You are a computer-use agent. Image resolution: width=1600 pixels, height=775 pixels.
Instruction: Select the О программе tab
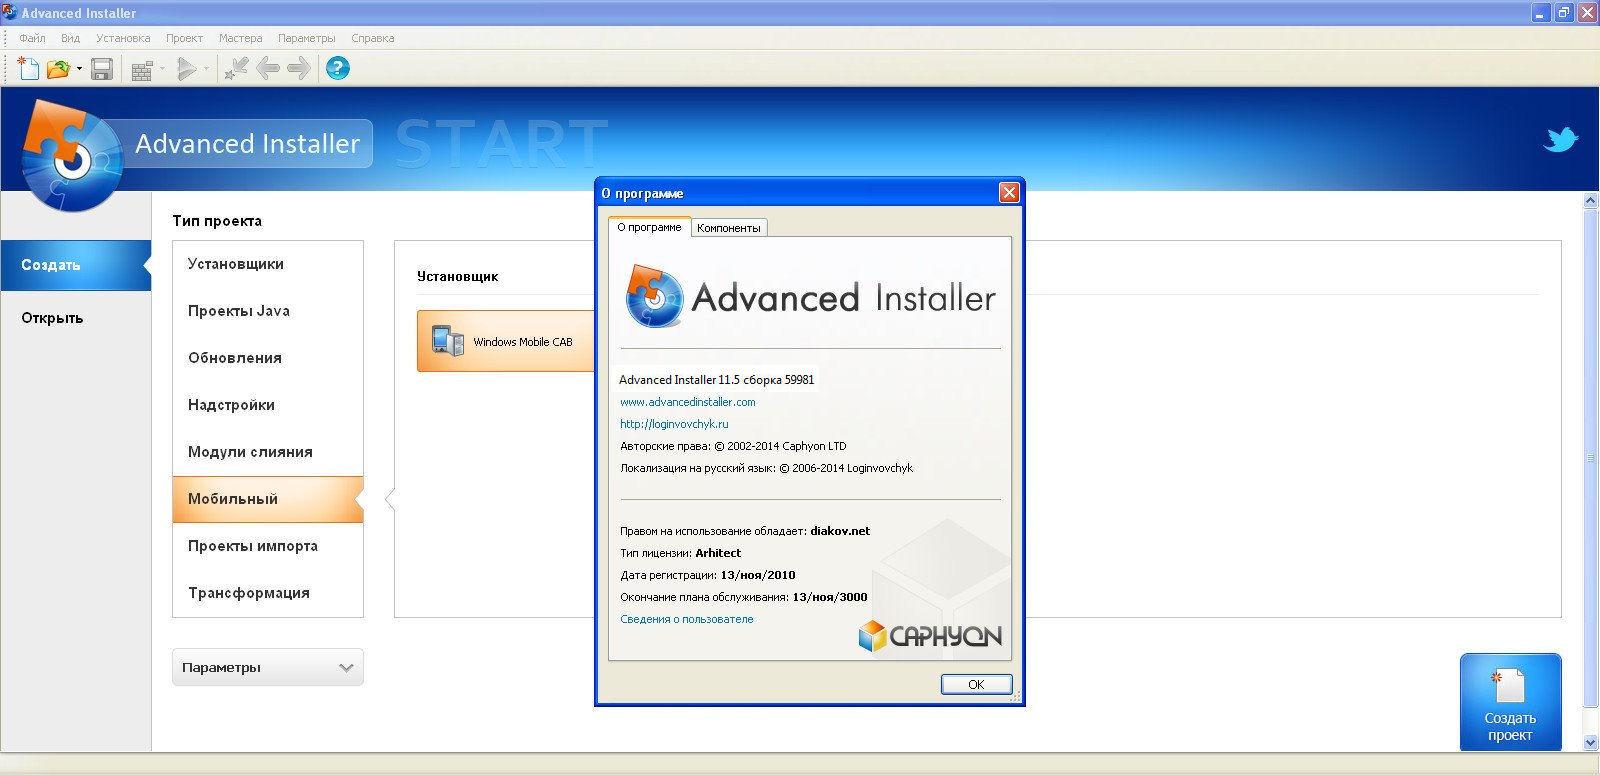(x=649, y=227)
